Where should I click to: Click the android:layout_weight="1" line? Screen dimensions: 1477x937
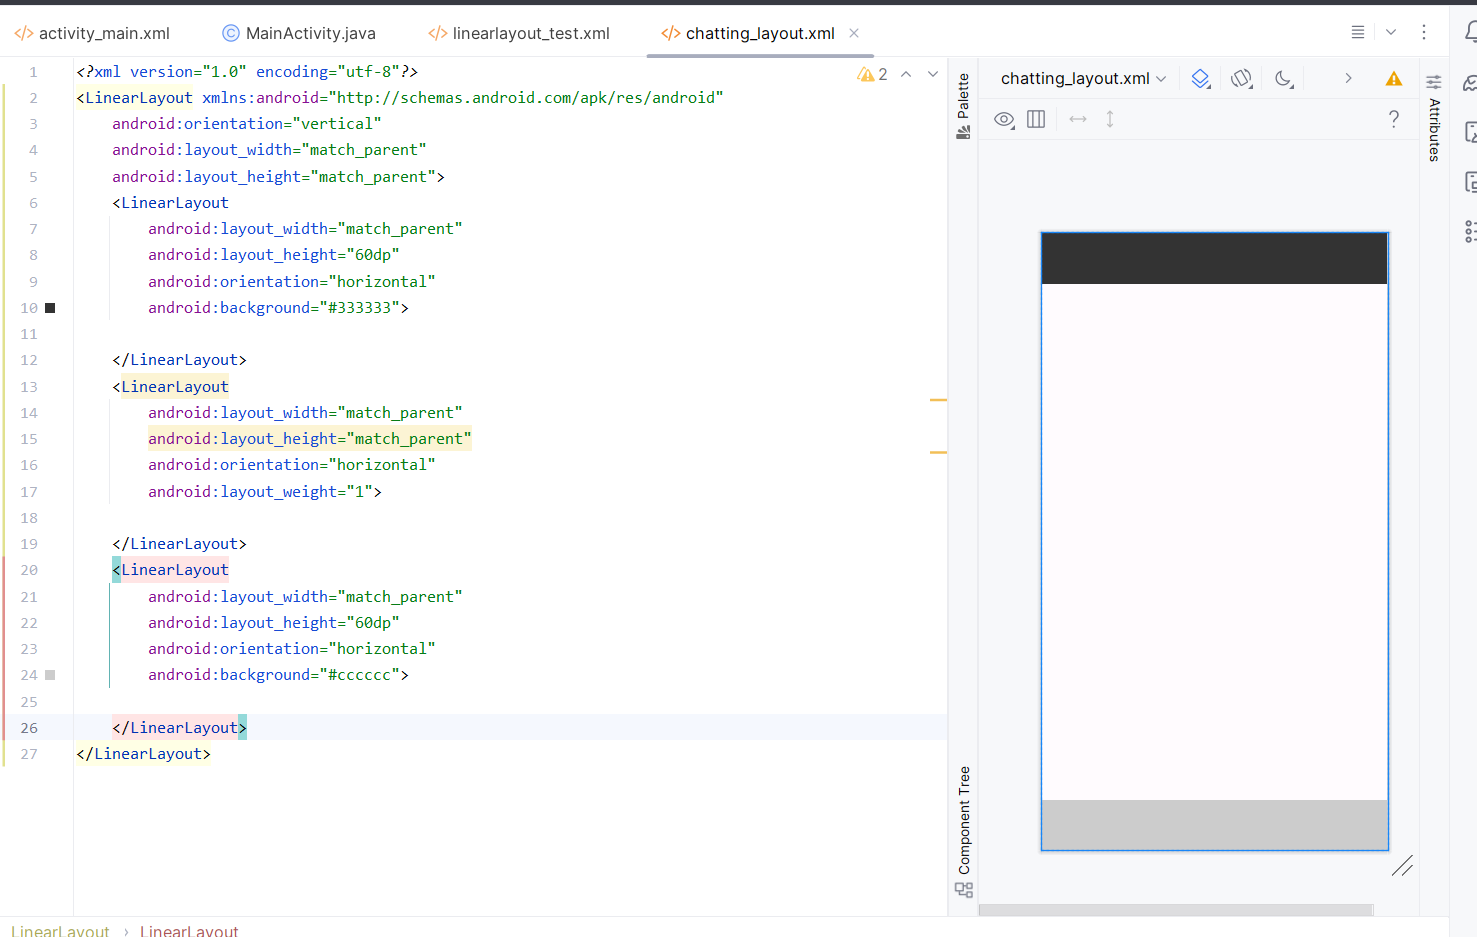(265, 492)
